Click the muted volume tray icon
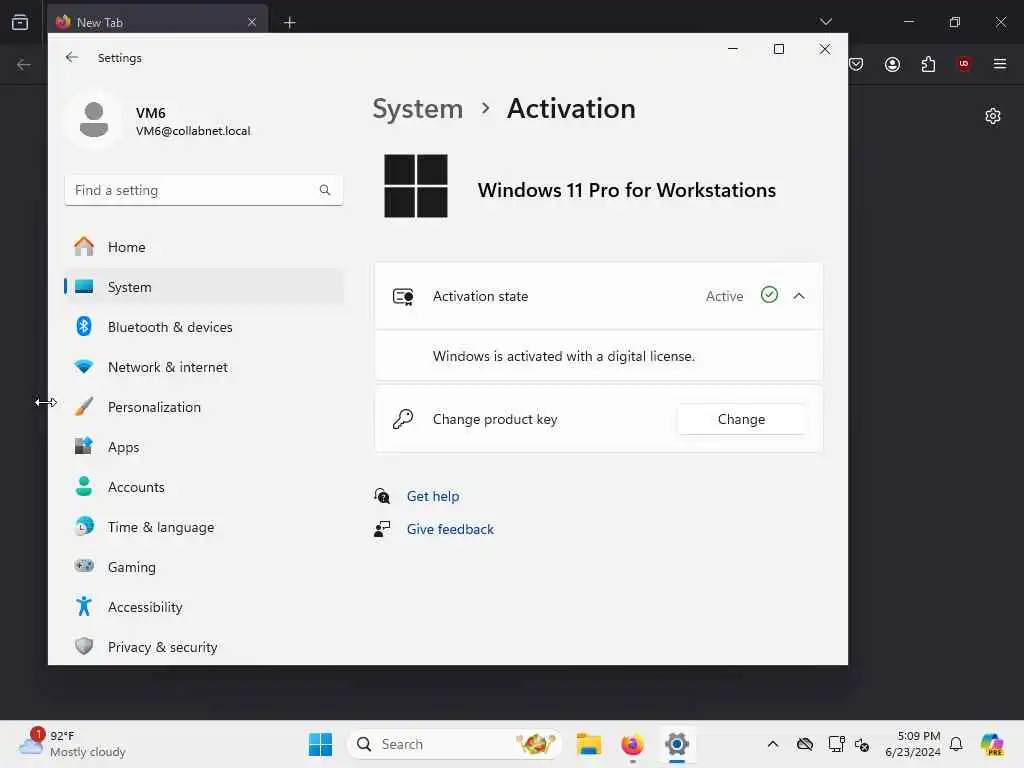The height and width of the screenshot is (768, 1024). (x=862, y=744)
